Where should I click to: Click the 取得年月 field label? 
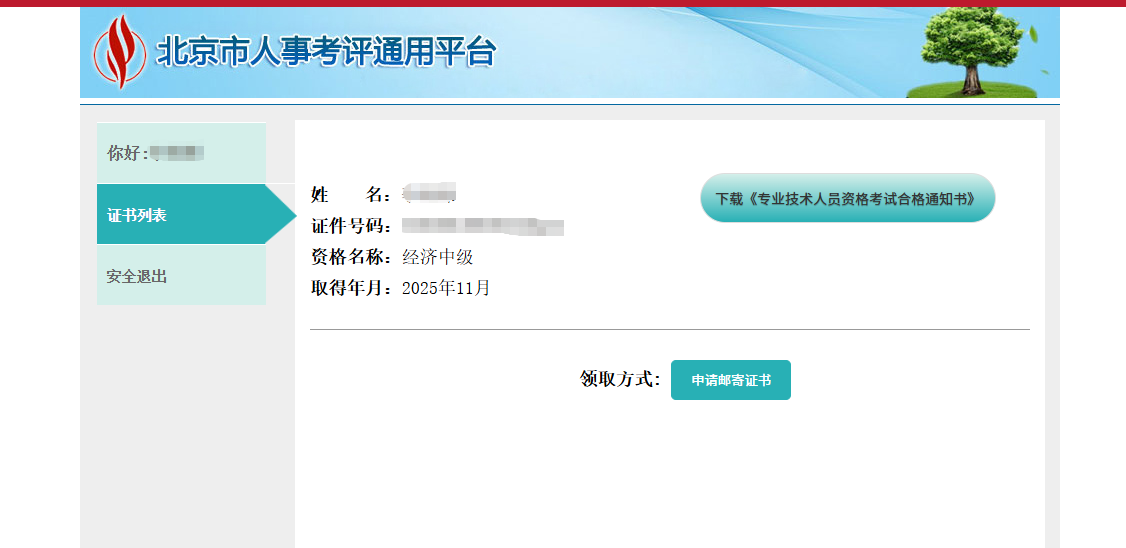pyautogui.click(x=351, y=288)
